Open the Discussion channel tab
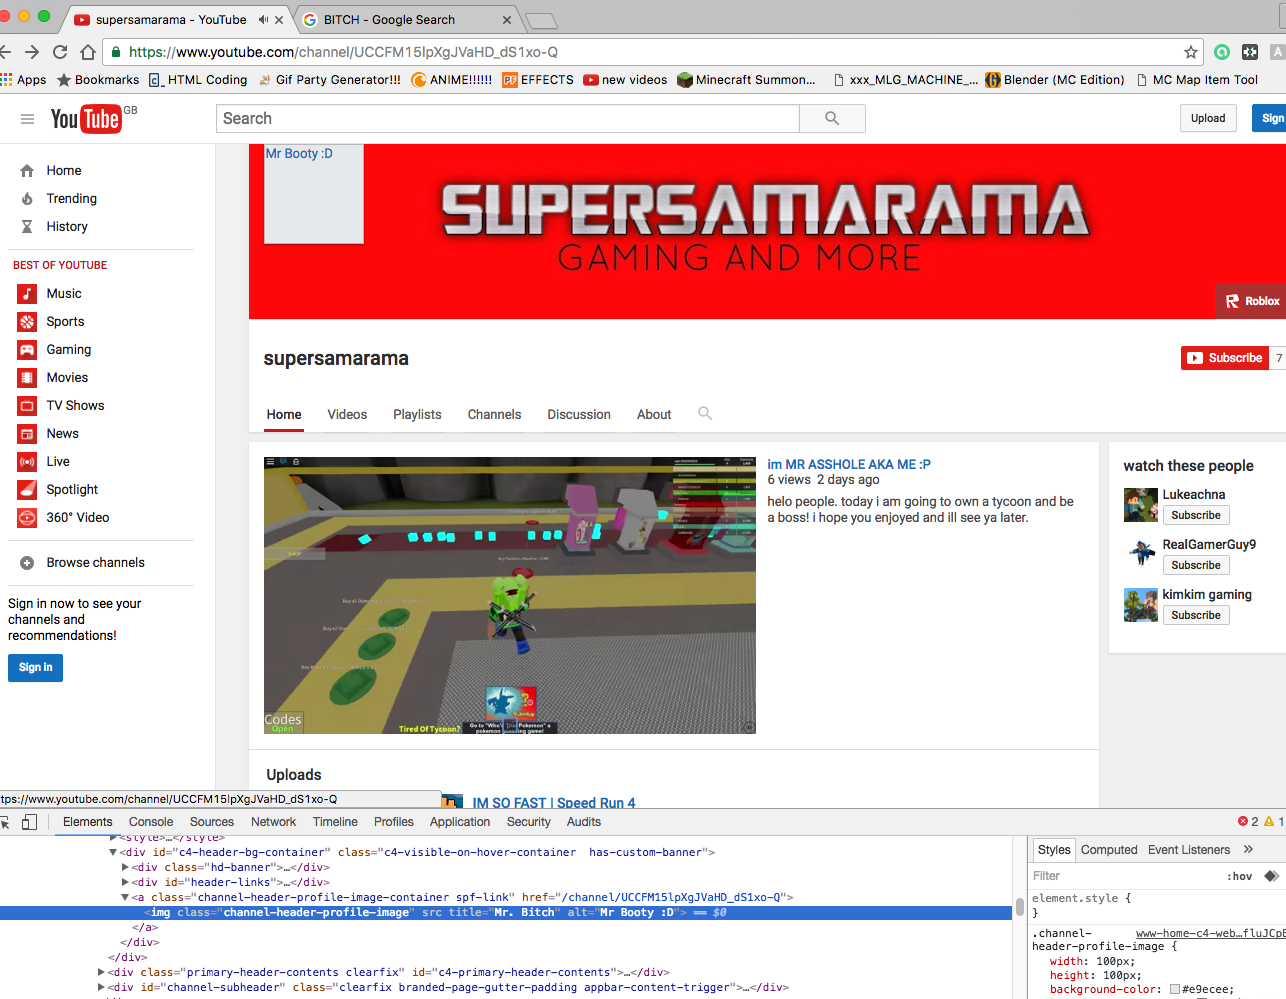 coord(579,415)
